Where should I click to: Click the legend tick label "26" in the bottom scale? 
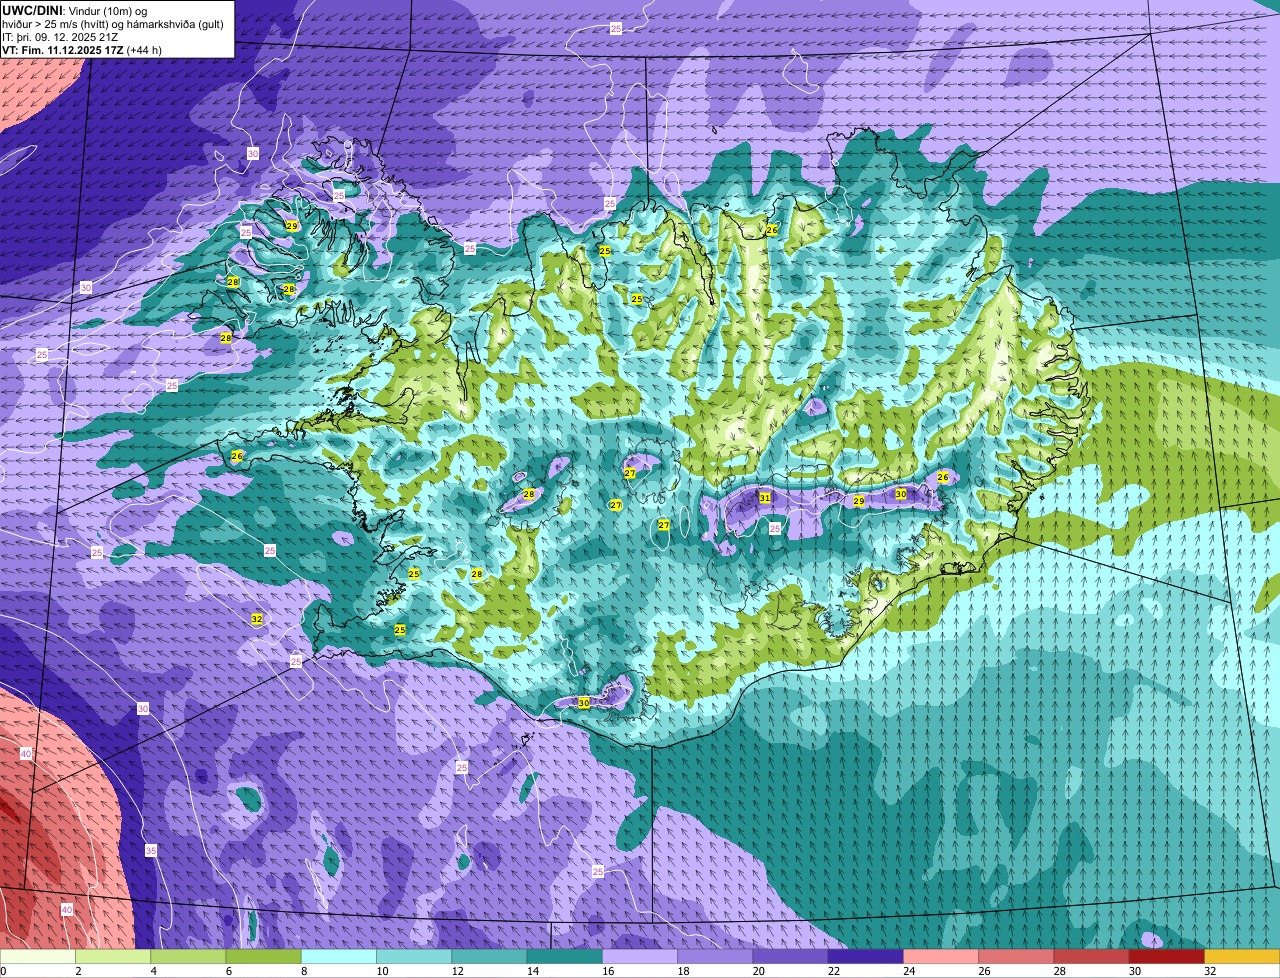[x=985, y=971]
